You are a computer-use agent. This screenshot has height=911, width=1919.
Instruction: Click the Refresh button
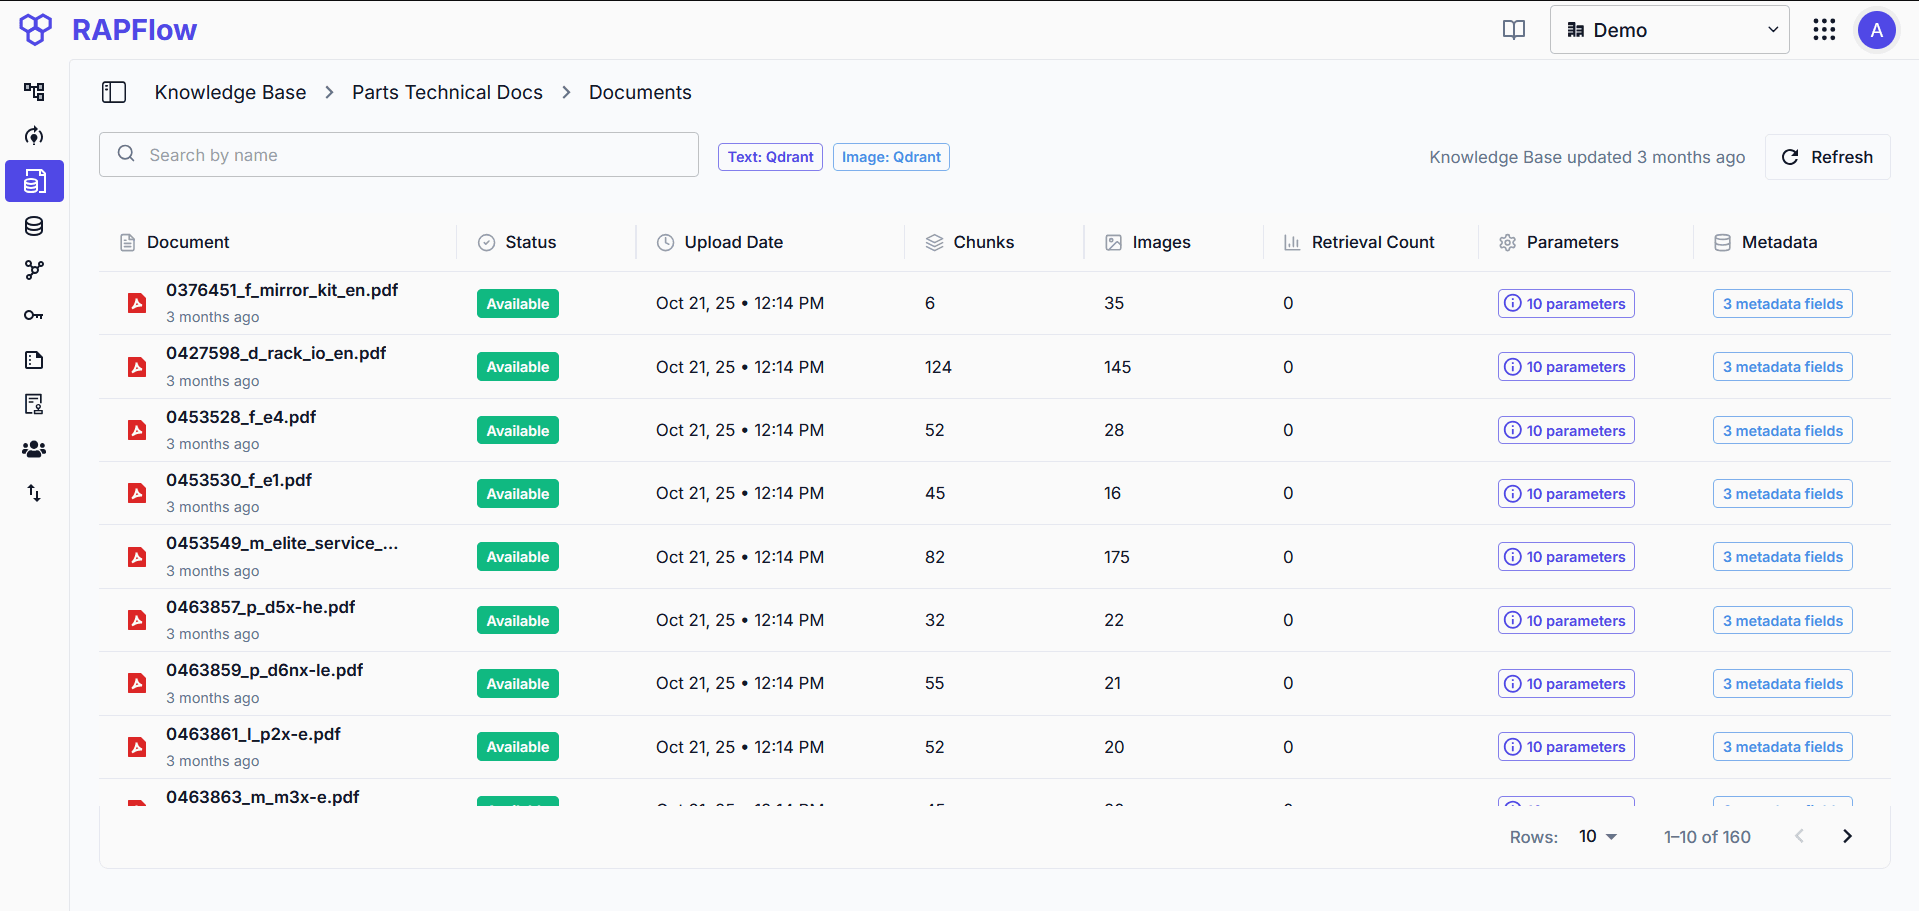1827,157
